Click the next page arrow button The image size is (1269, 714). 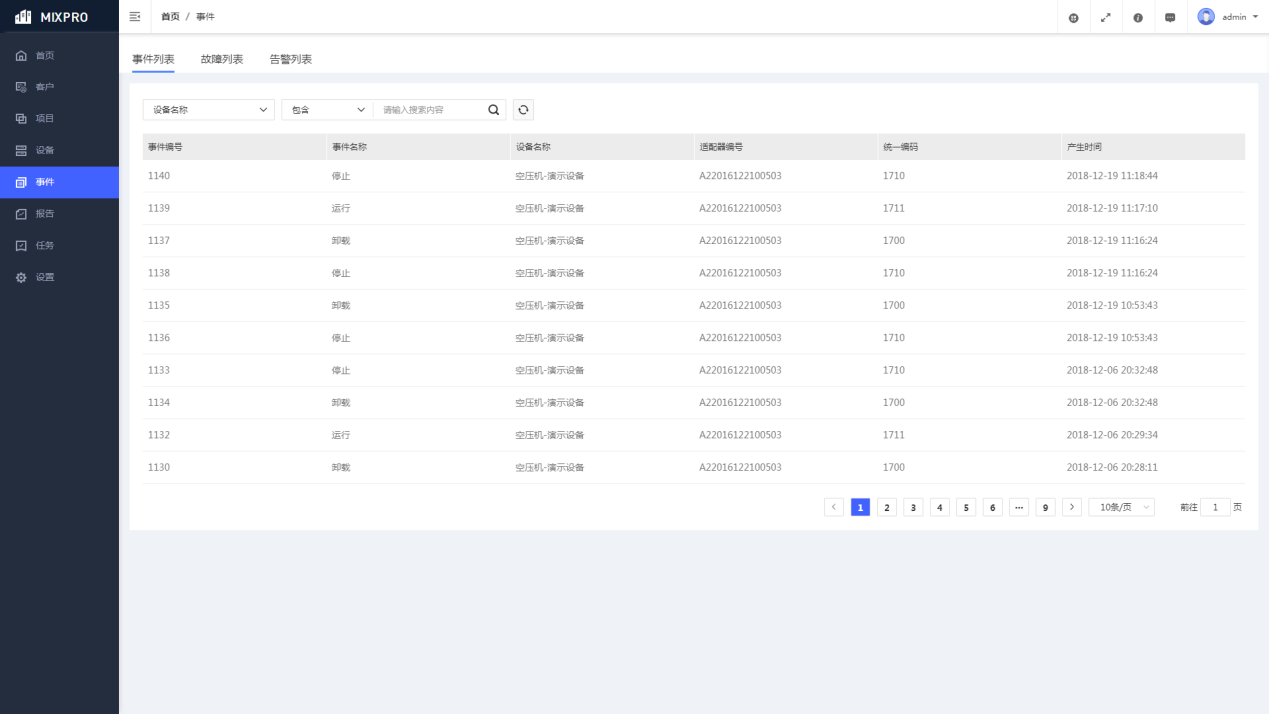[1071, 507]
